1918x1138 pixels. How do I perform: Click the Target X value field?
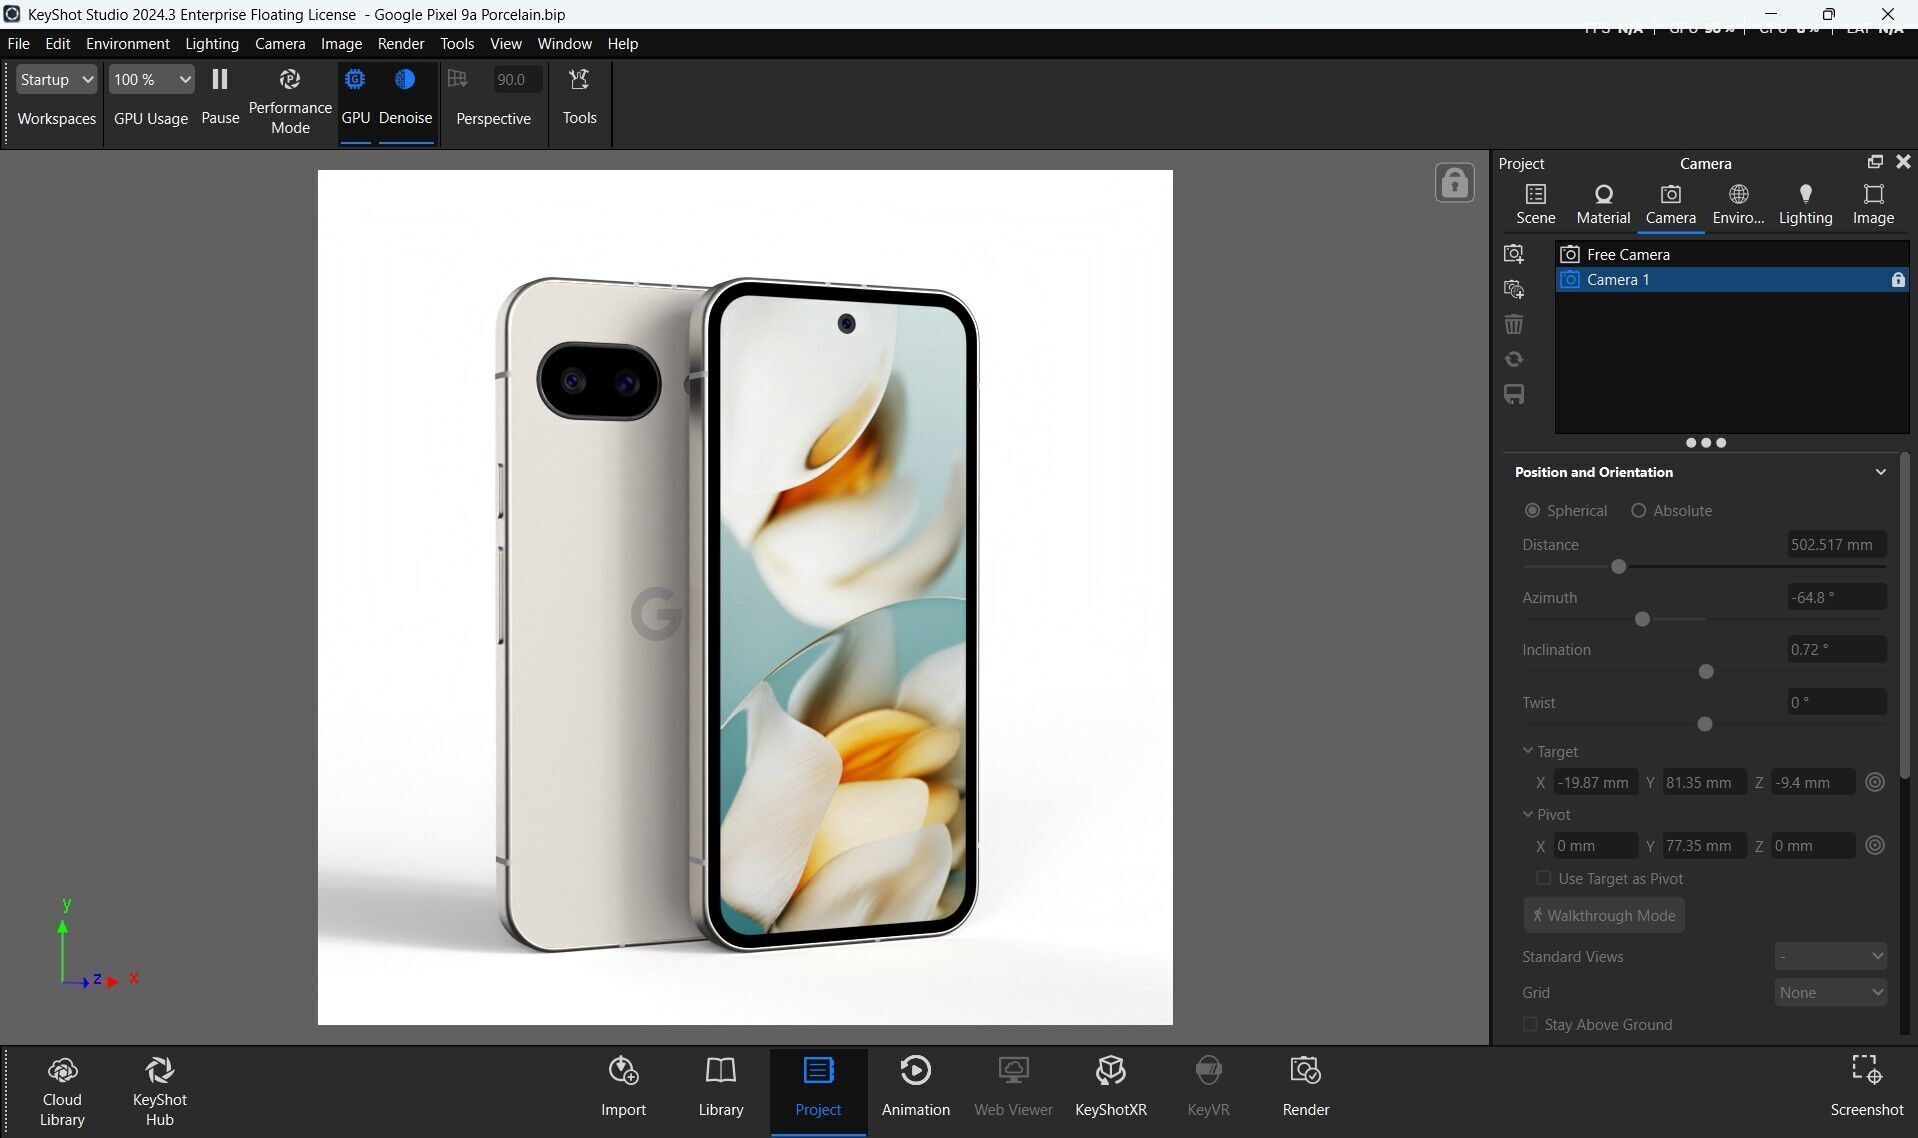(x=1595, y=782)
